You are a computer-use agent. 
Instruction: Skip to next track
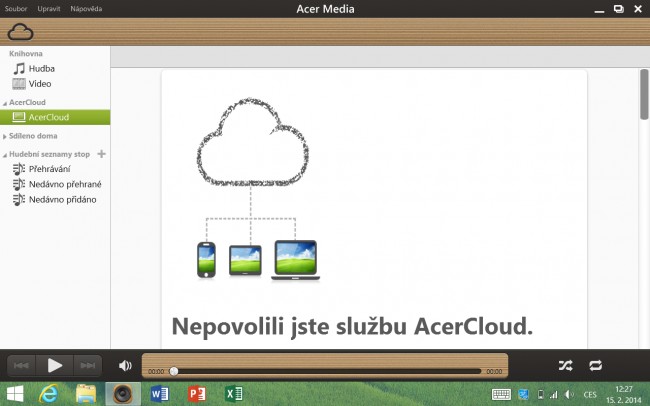point(87,365)
